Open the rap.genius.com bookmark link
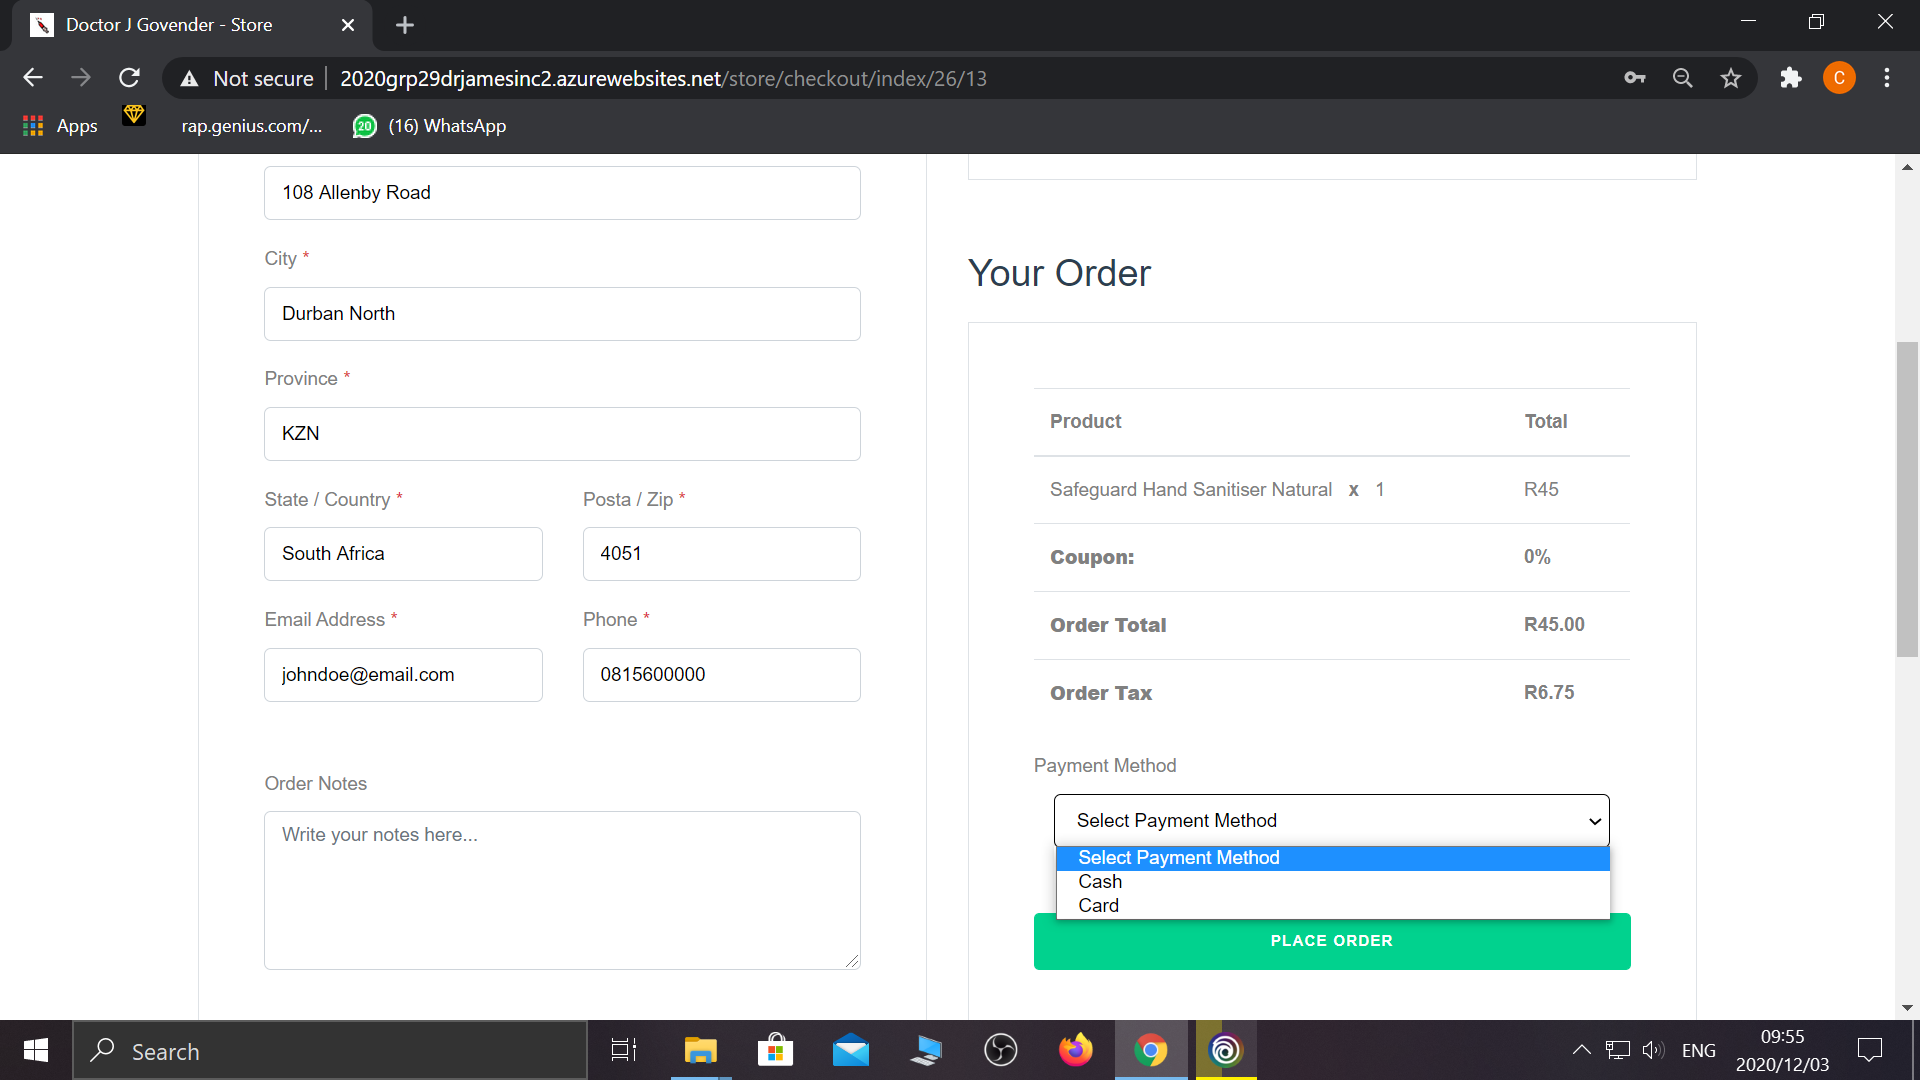Viewport: 1920px width, 1080px height. tap(251, 126)
